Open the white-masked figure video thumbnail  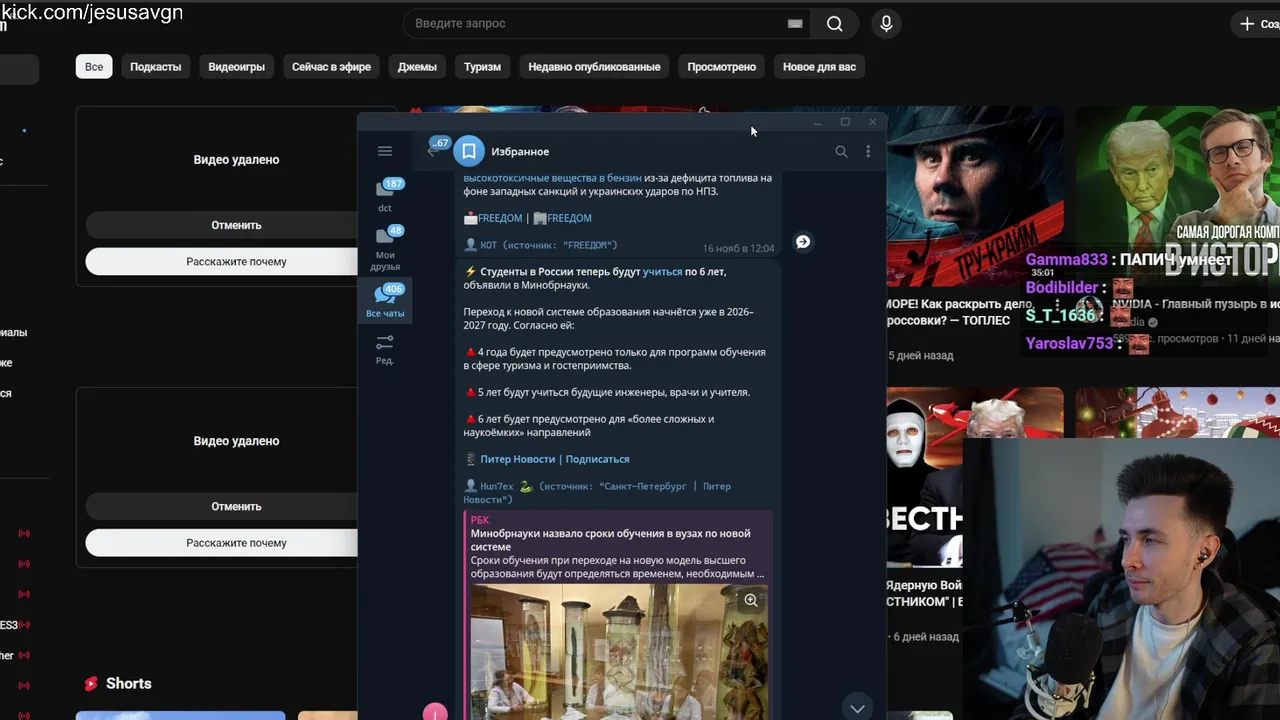(x=924, y=477)
